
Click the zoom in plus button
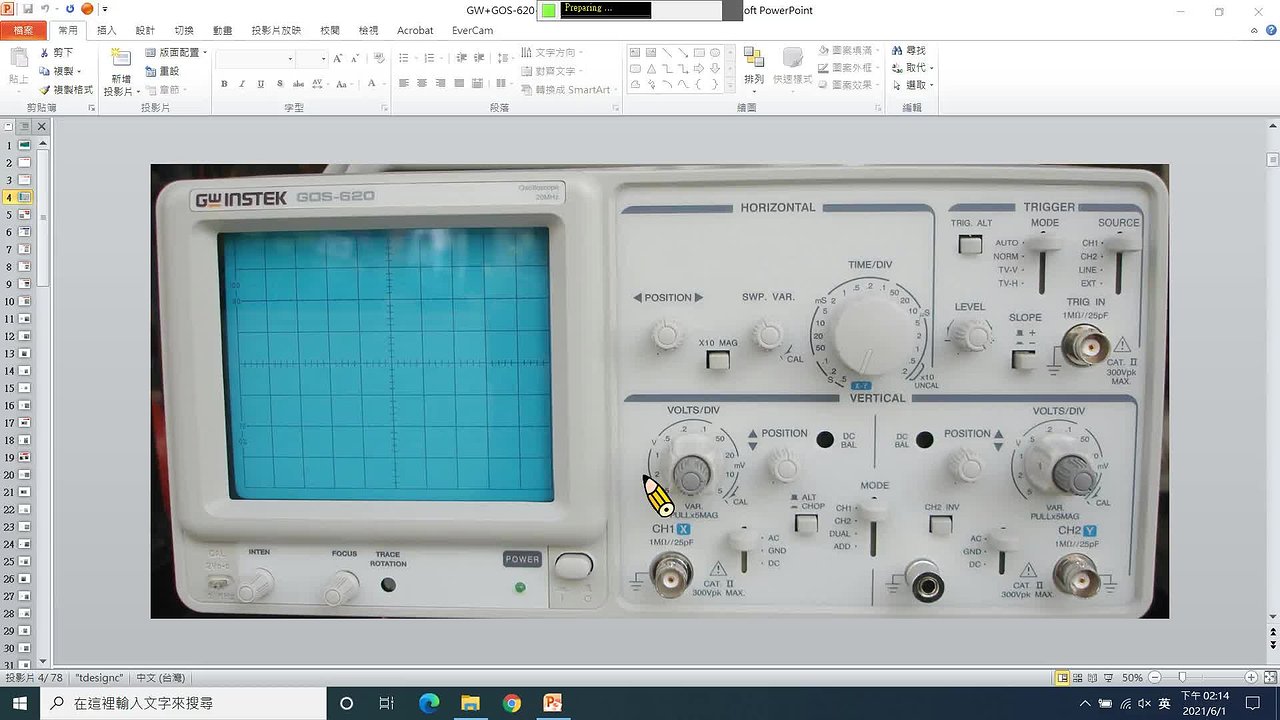point(1251,678)
